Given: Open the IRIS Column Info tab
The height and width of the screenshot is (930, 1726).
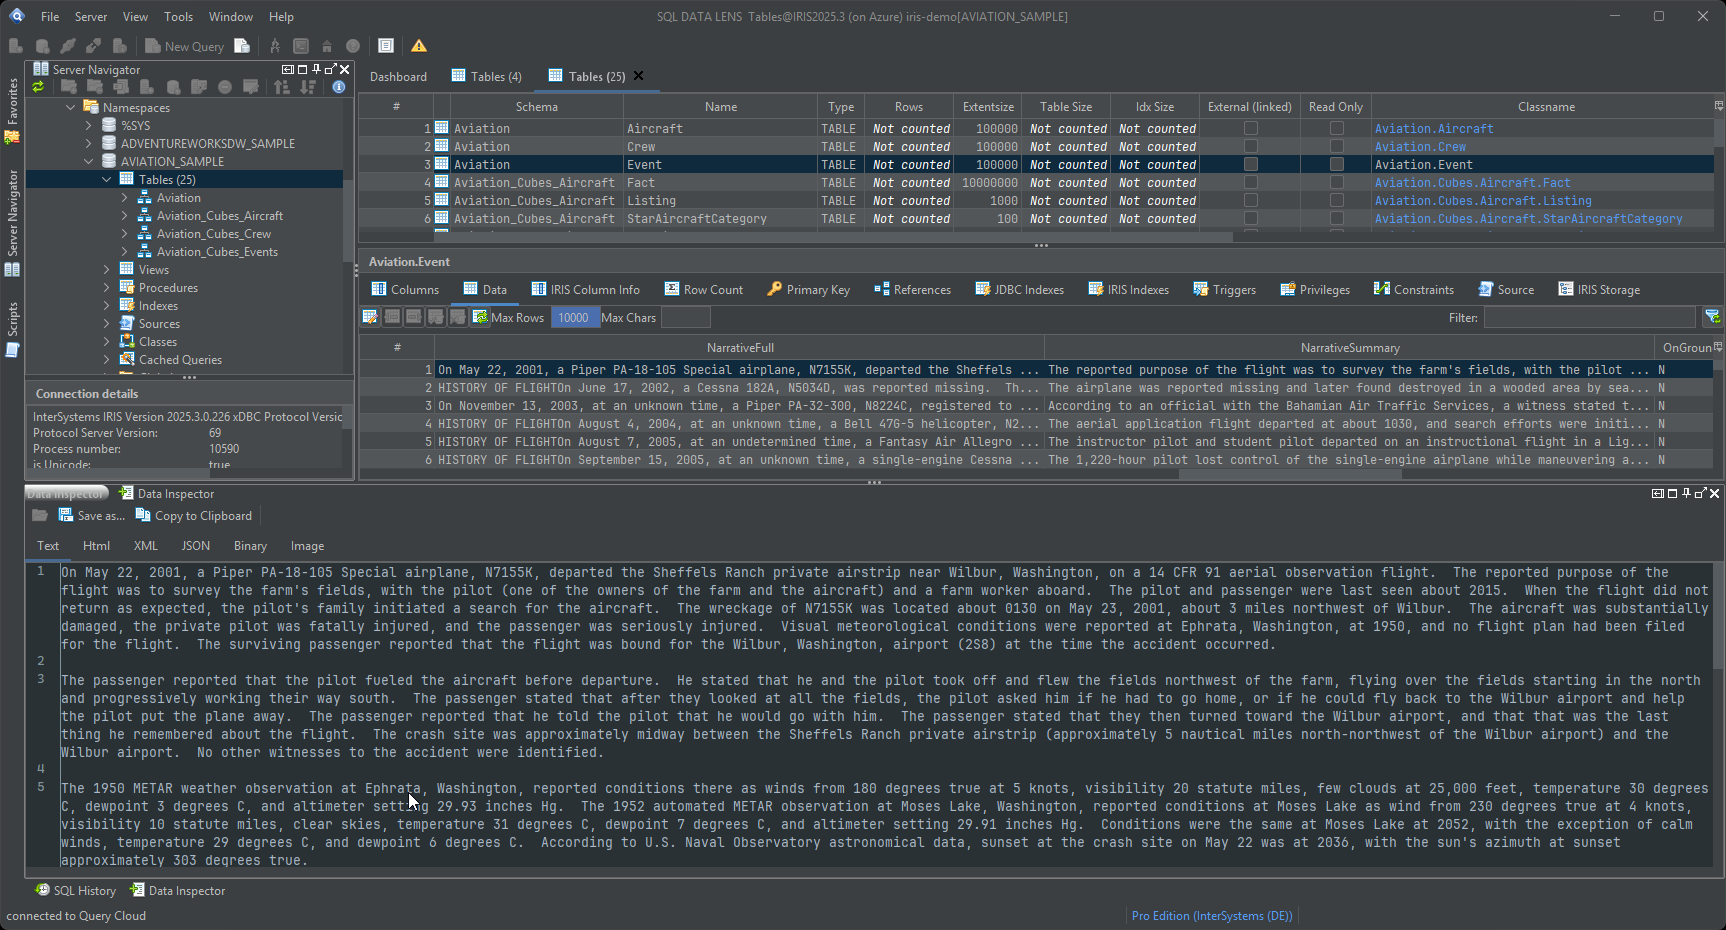Looking at the screenshot, I should click(586, 289).
